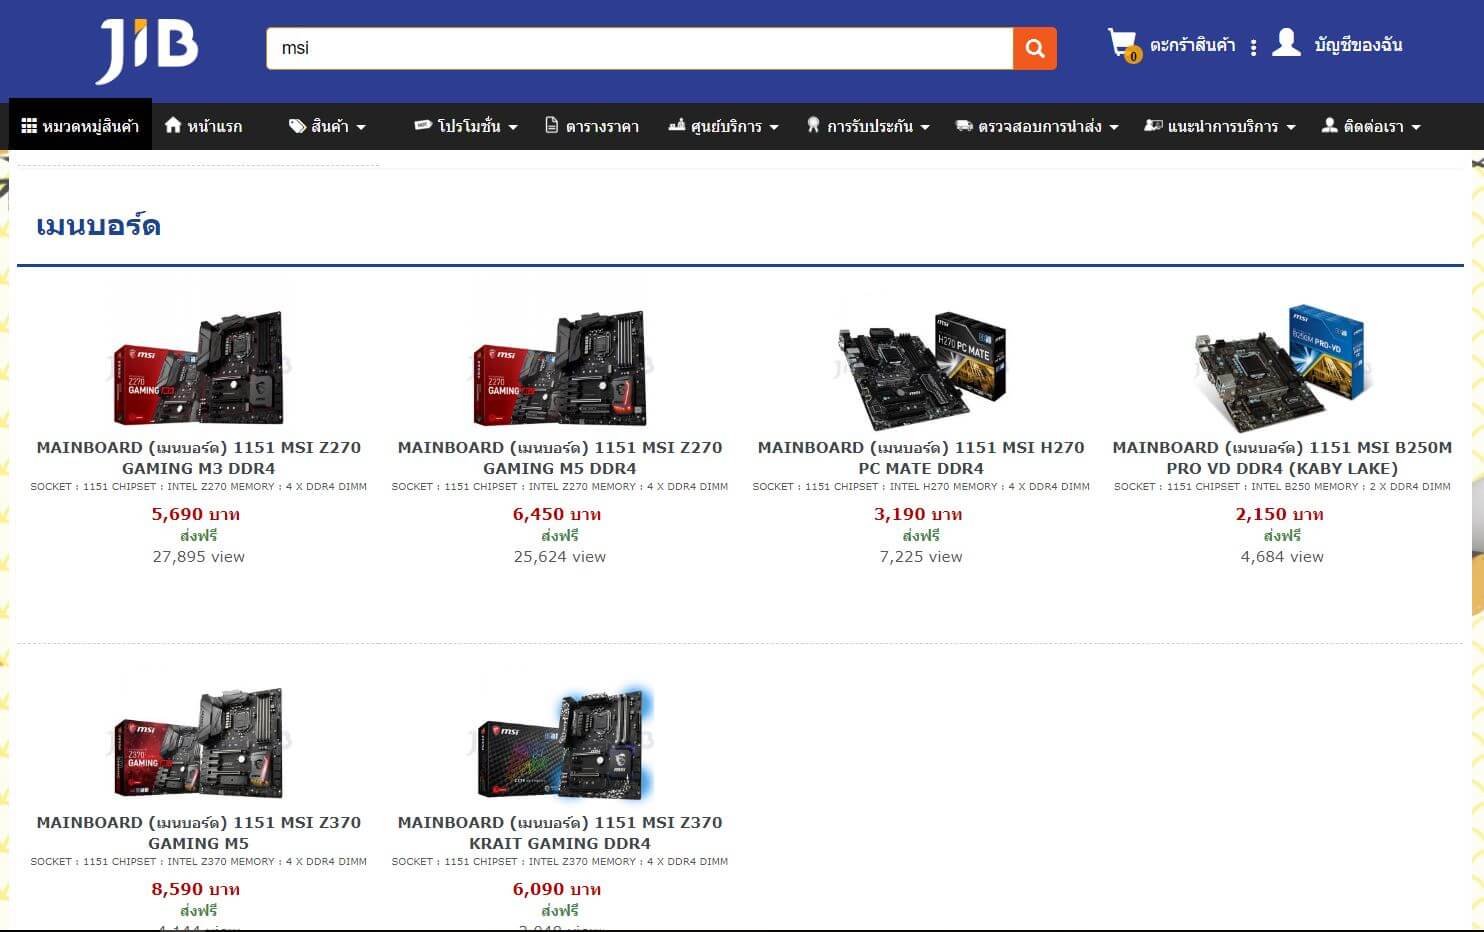This screenshot has width=1484, height=932.
Task: Expand the ติดต่อเรา dropdown arrow
Action: pos(1416,128)
